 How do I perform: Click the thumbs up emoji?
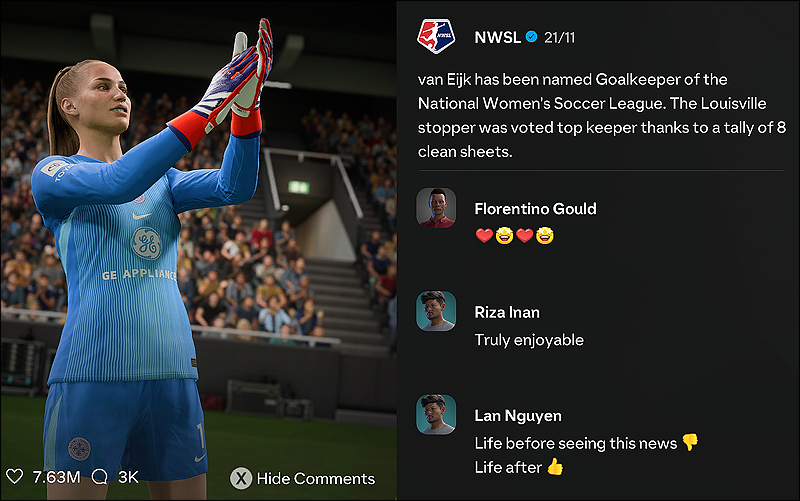tap(555, 466)
